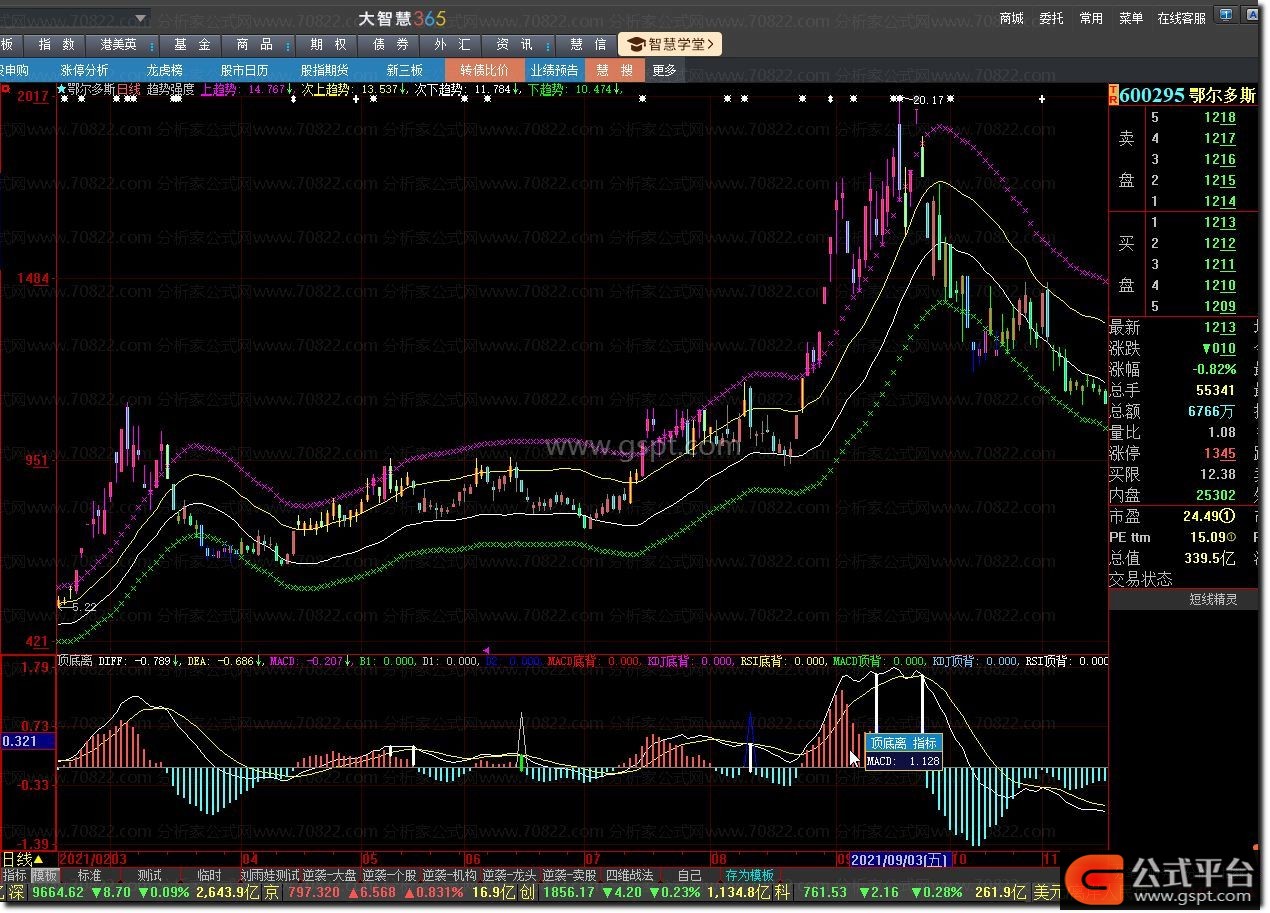Click the 2021/09/03(五) date marker
The width and height of the screenshot is (1270, 913).
click(901, 859)
